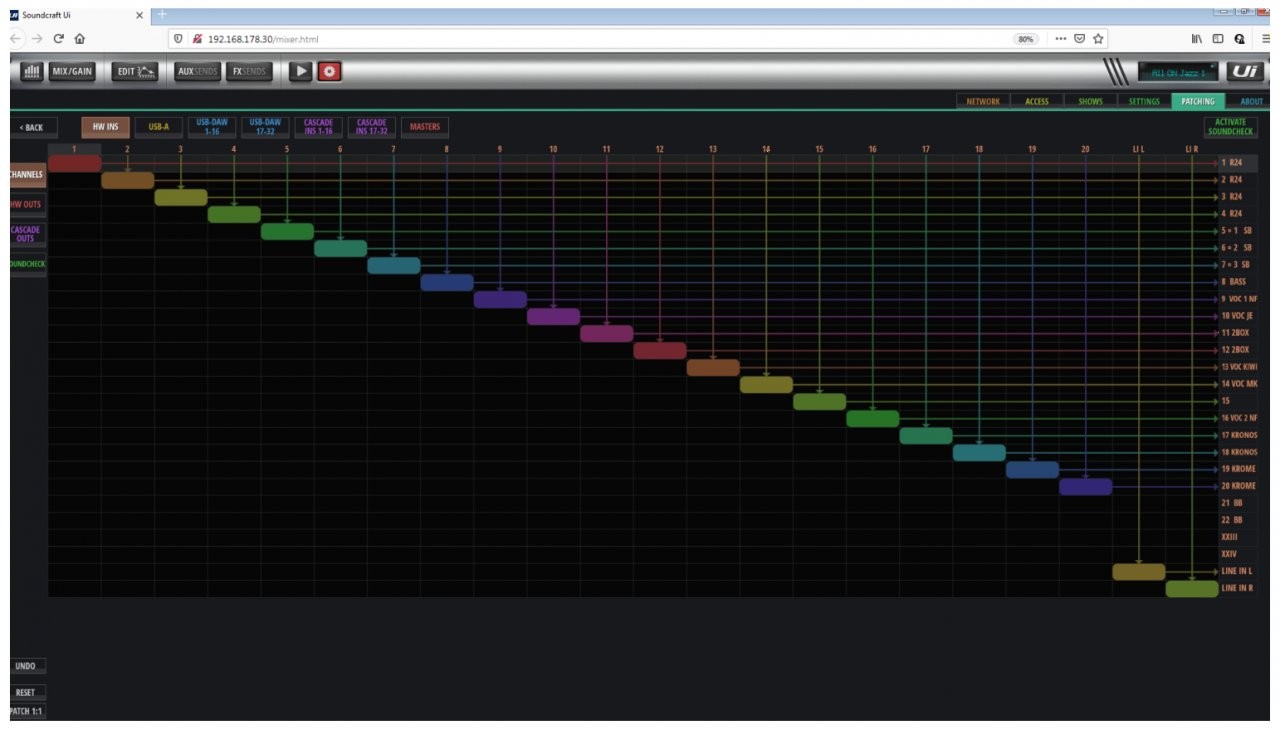
Task: Reload the mixer page
Action: [59, 39]
